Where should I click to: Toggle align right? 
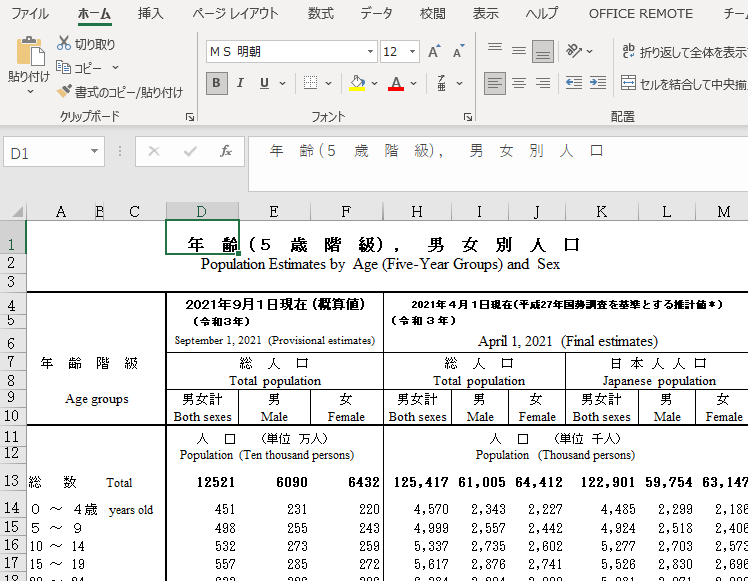click(x=543, y=83)
